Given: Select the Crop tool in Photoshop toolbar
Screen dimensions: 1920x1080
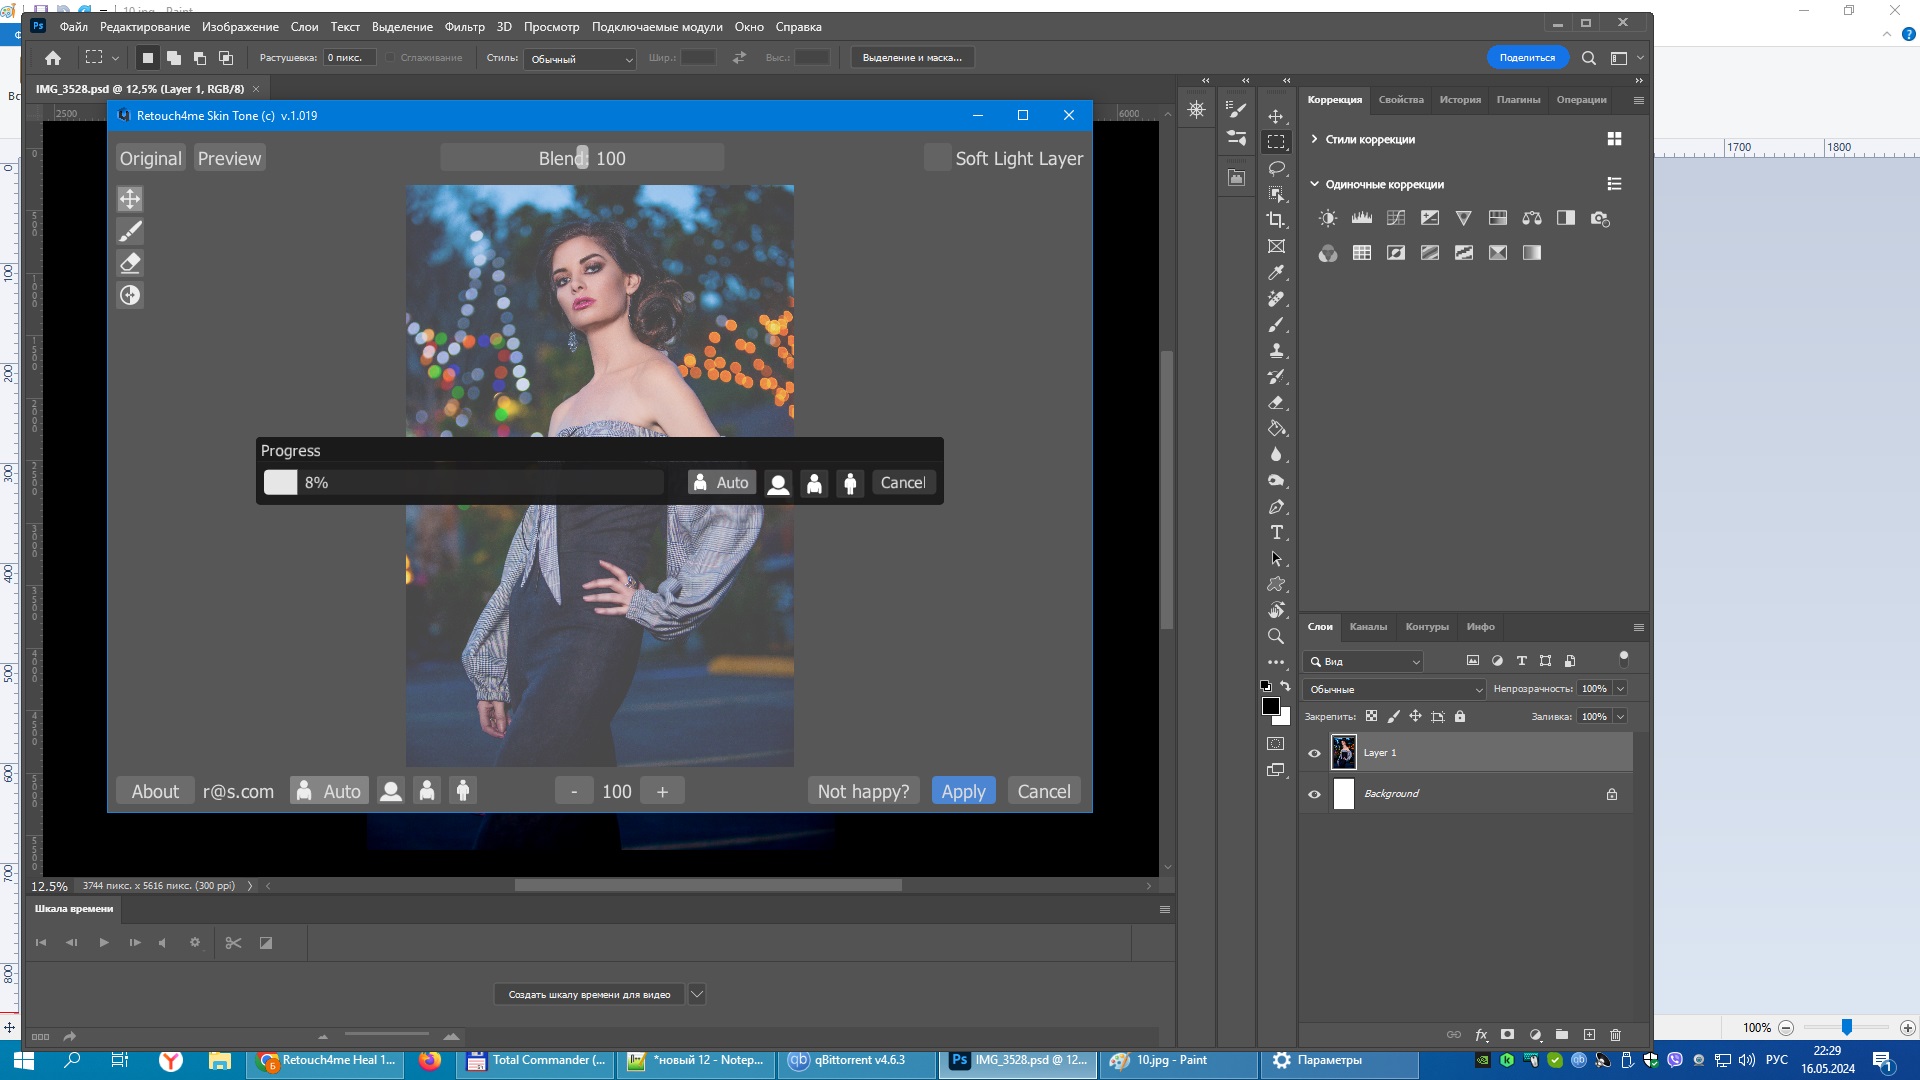Looking at the screenshot, I should coord(1276,220).
